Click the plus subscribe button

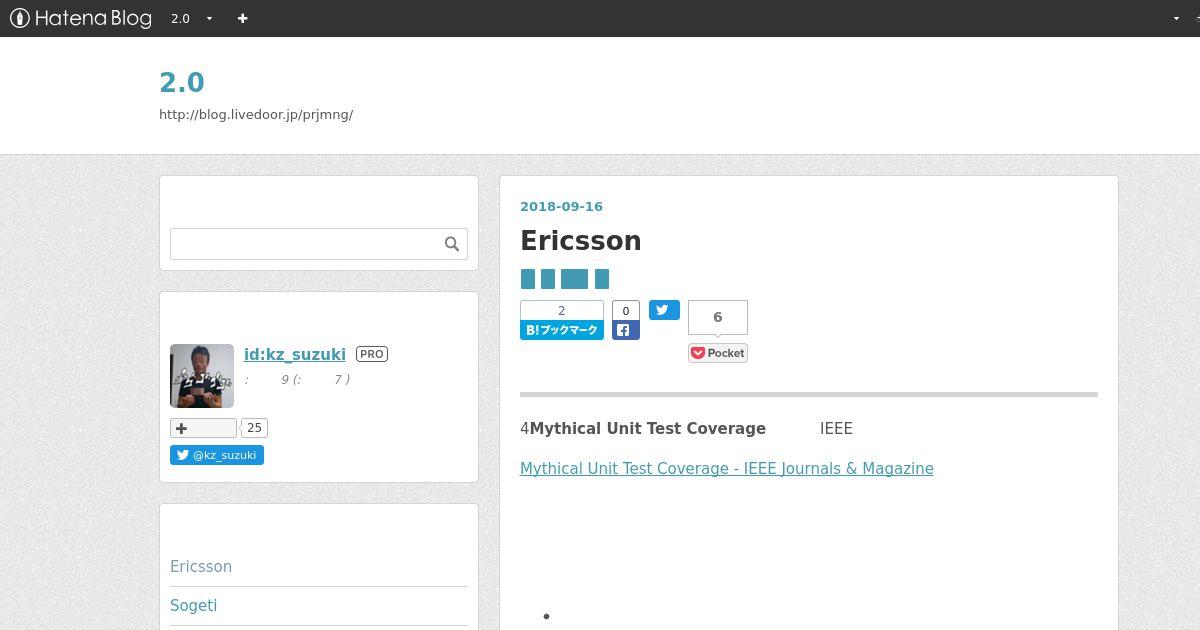coord(203,428)
